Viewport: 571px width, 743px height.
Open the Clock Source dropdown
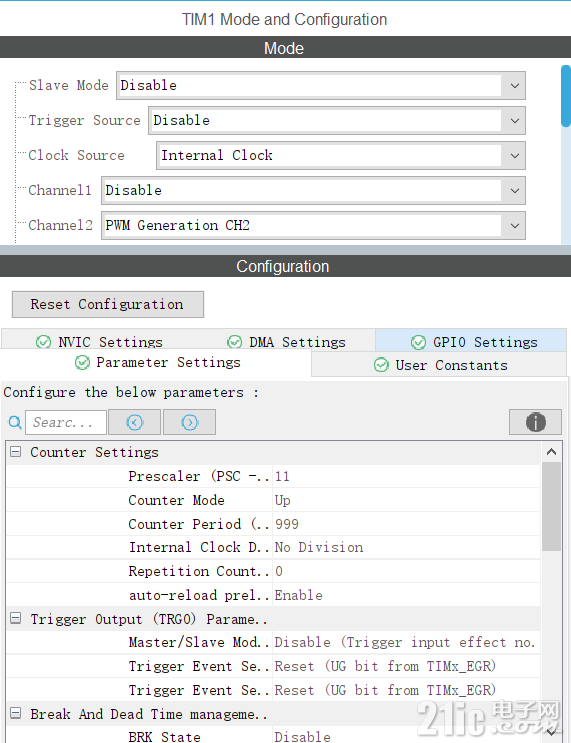coord(341,155)
